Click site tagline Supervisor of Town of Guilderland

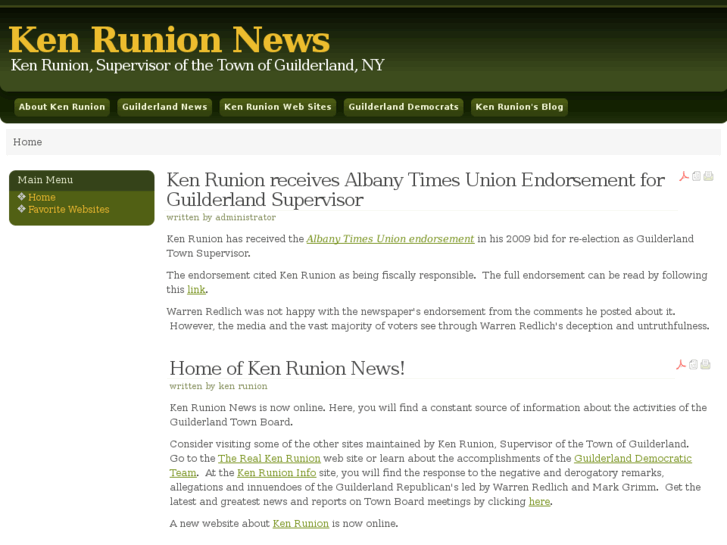[x=198, y=65]
